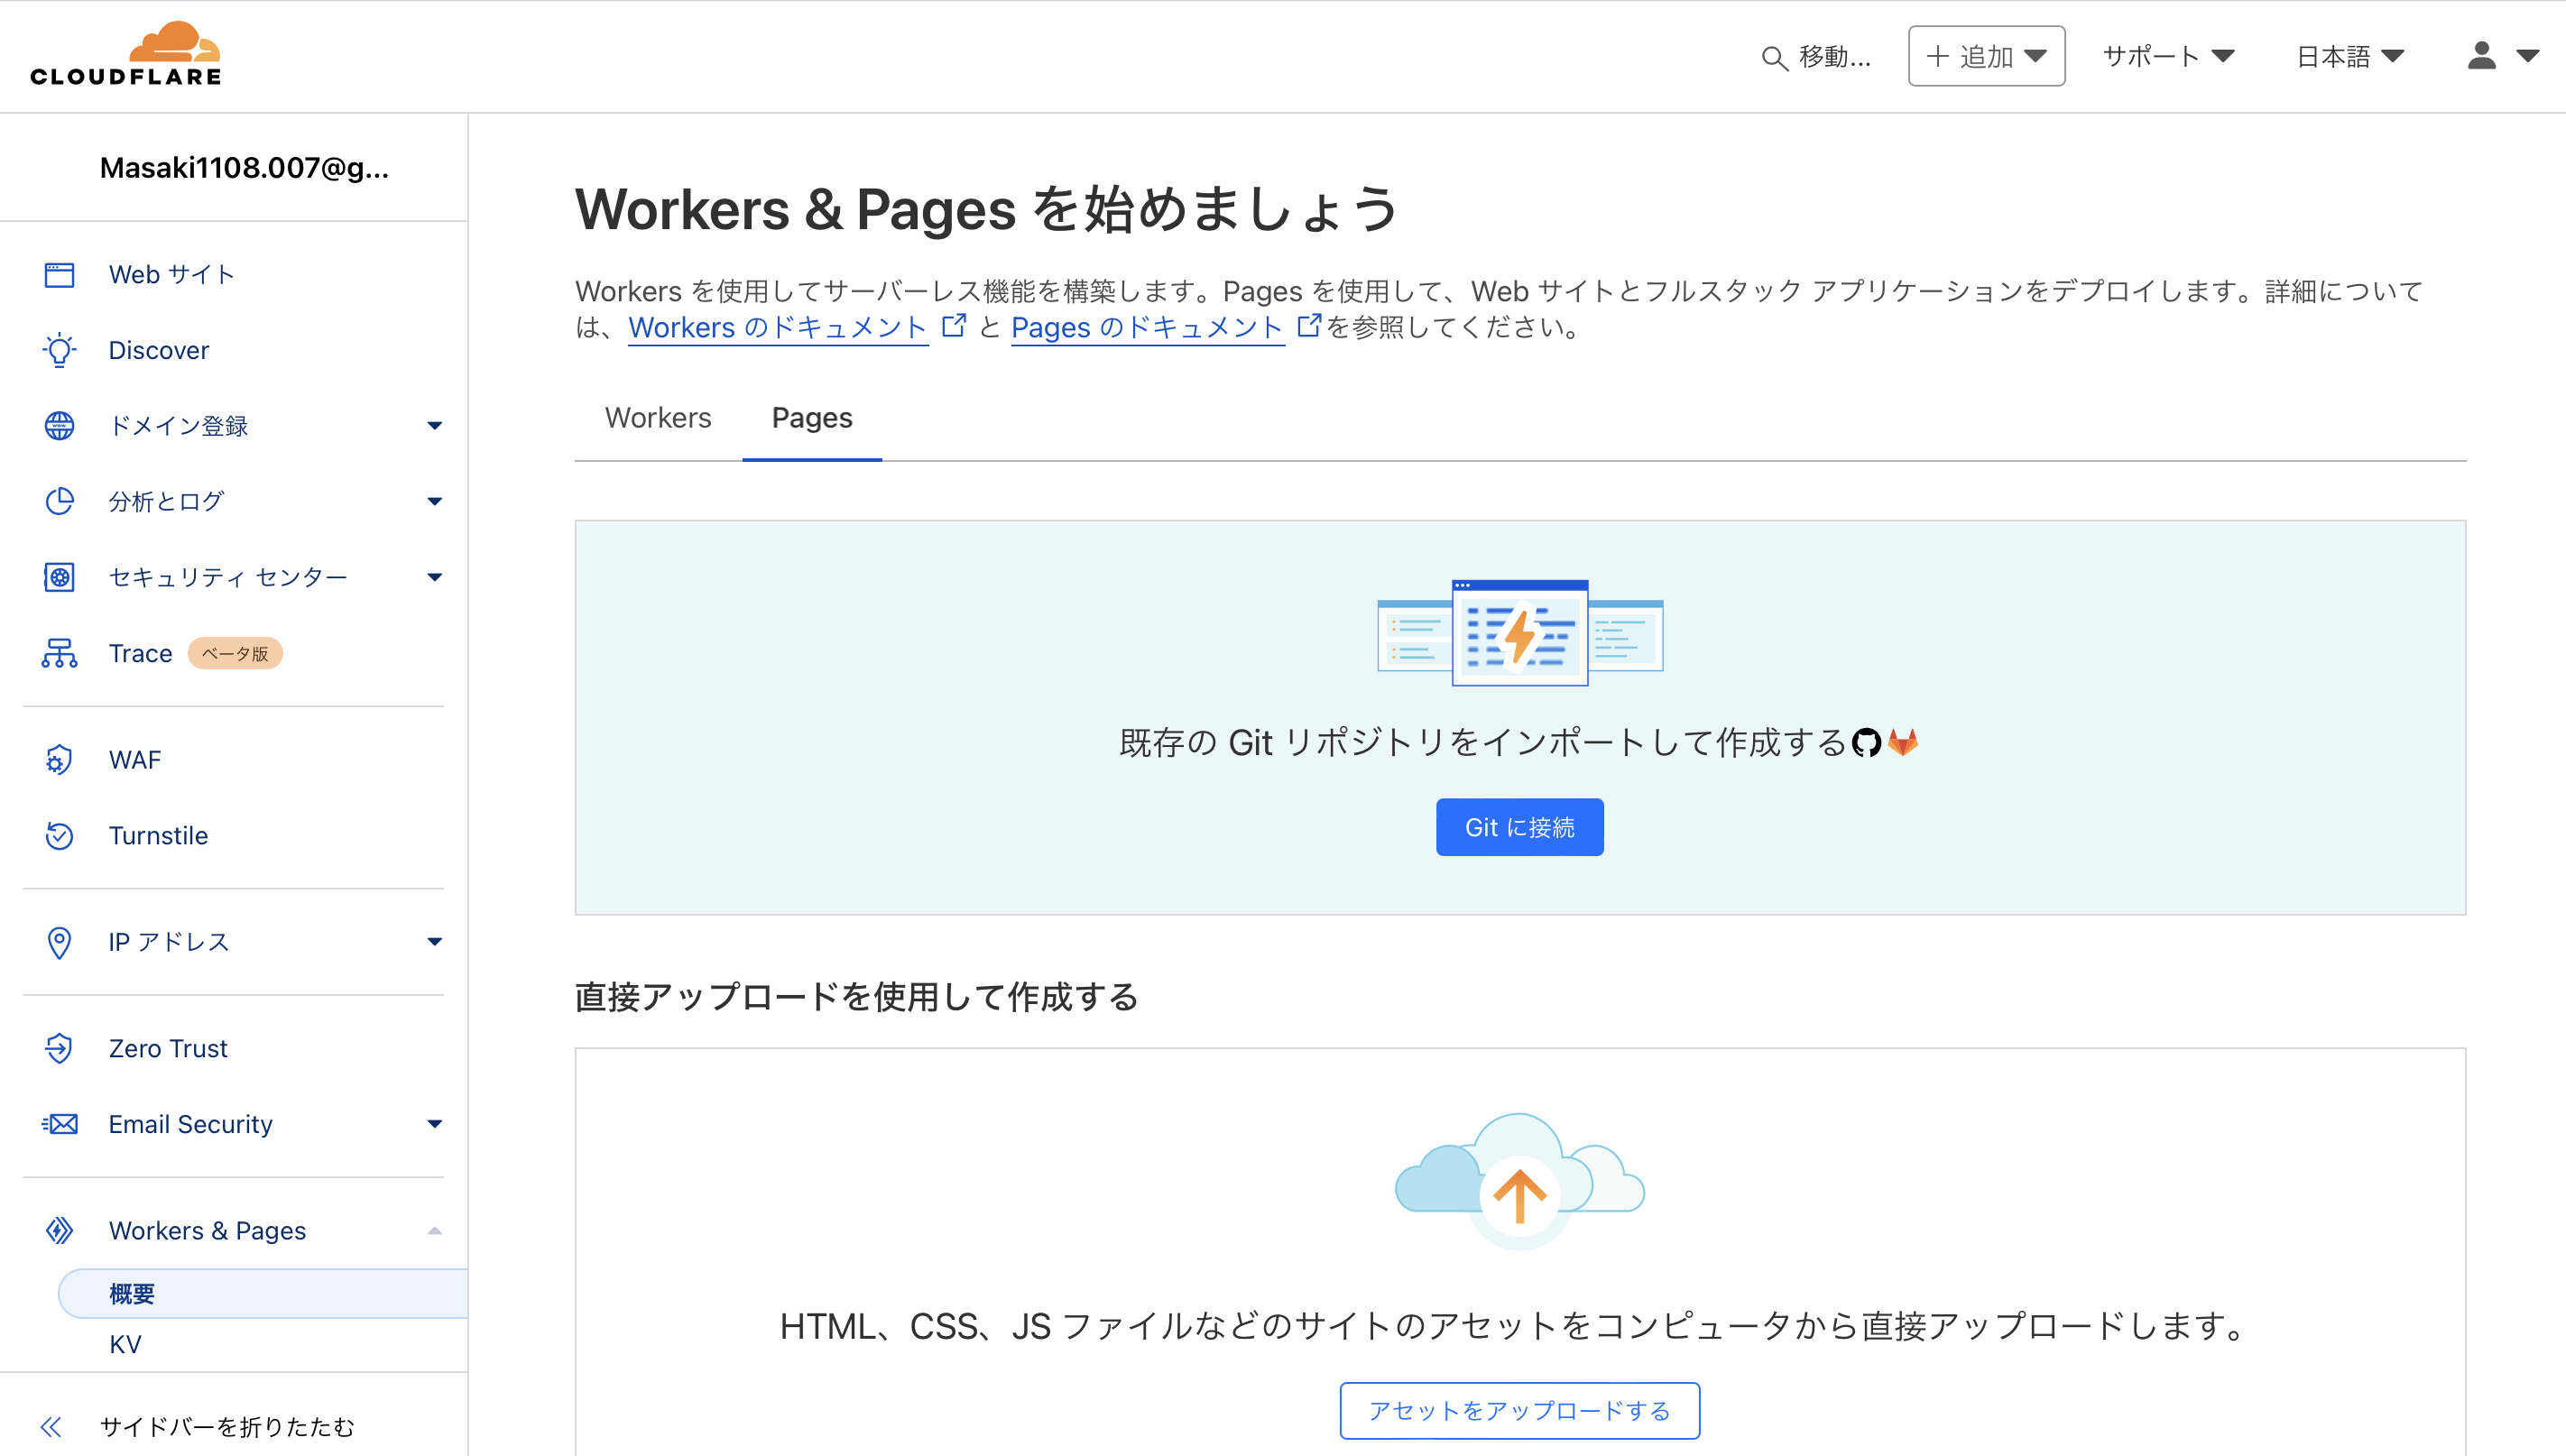The width and height of the screenshot is (2566, 1456).
Task: Open the 日本語 language dropdown
Action: click(2350, 56)
